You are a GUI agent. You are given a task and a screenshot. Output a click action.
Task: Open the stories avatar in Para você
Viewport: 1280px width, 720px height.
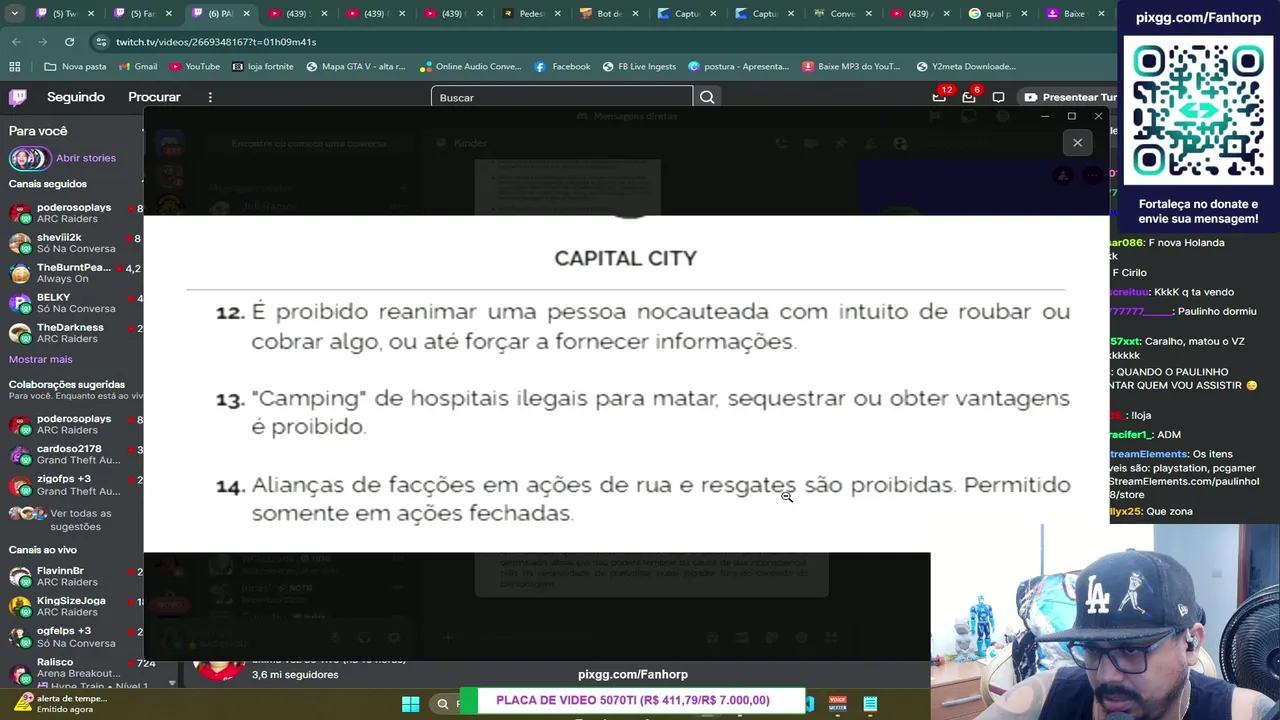coord(29,158)
